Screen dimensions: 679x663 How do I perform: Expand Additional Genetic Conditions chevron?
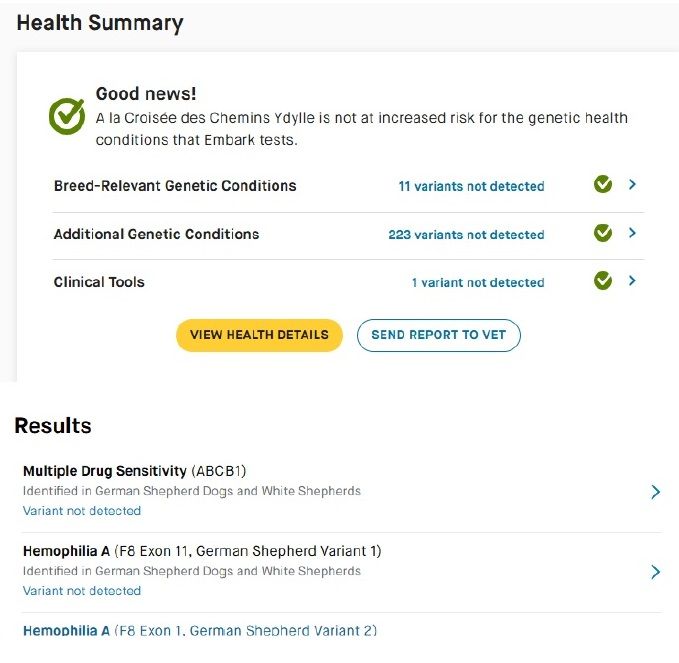632,233
